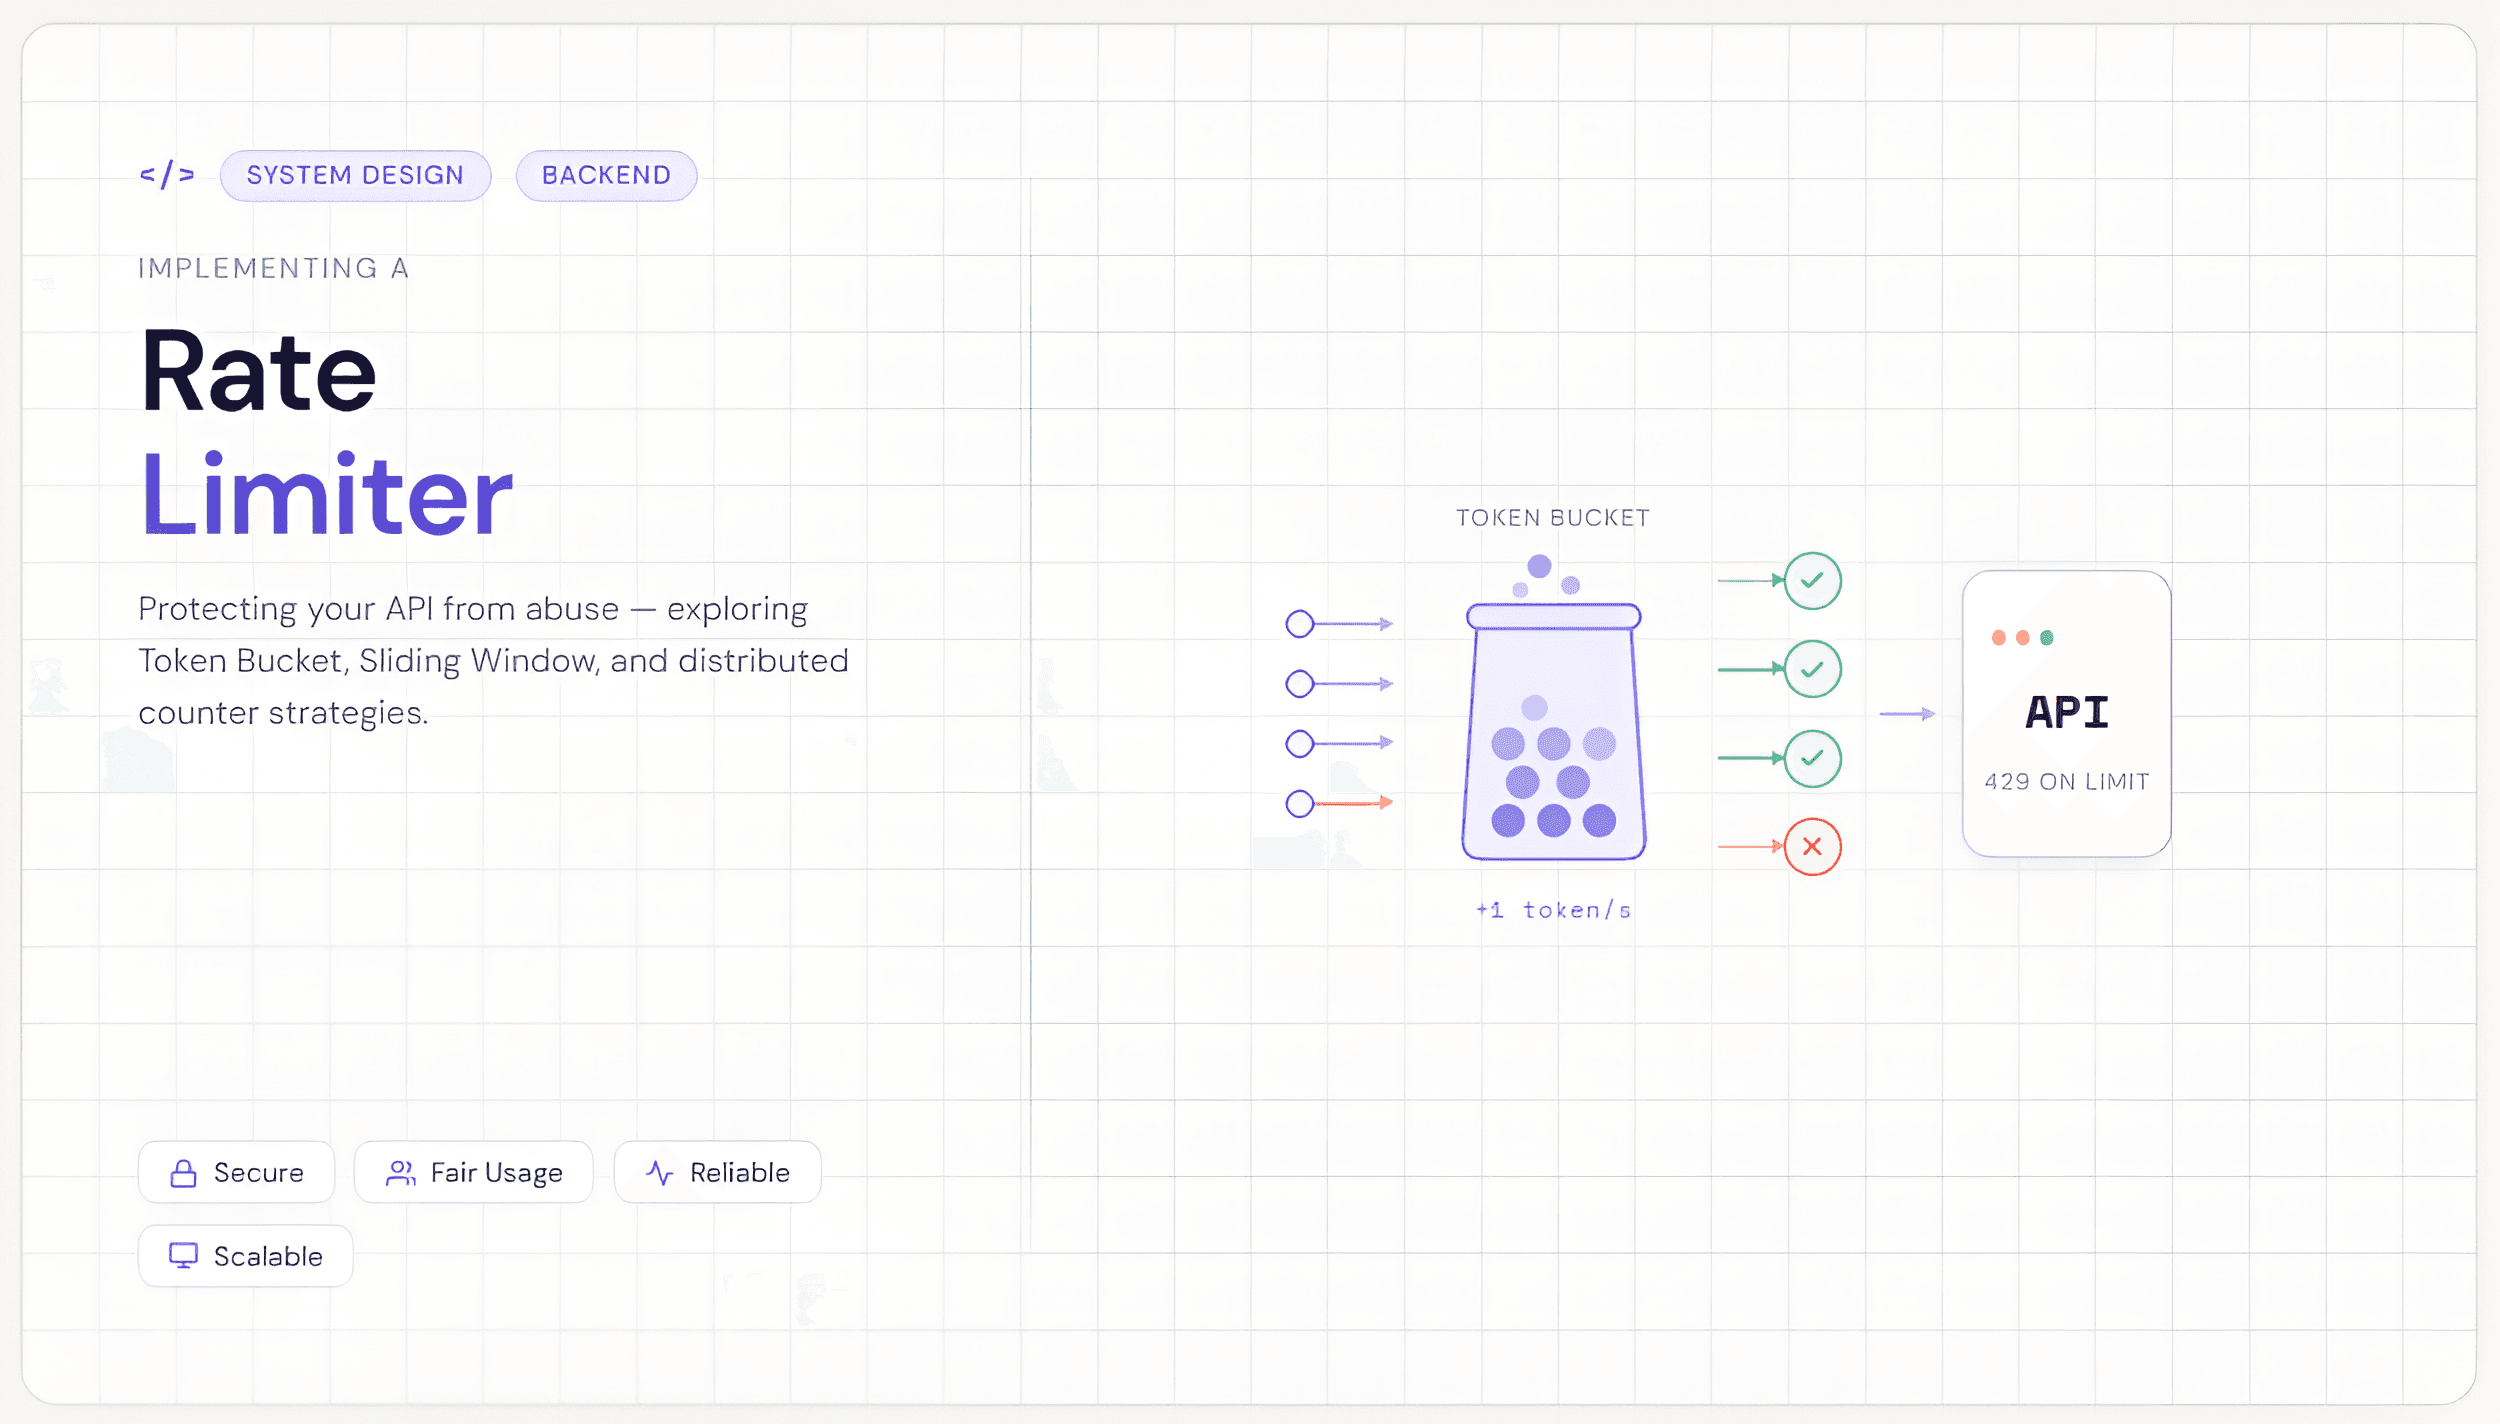This screenshot has height=1424, width=2500.
Task: Select the BACKEND tag
Action: 606,176
